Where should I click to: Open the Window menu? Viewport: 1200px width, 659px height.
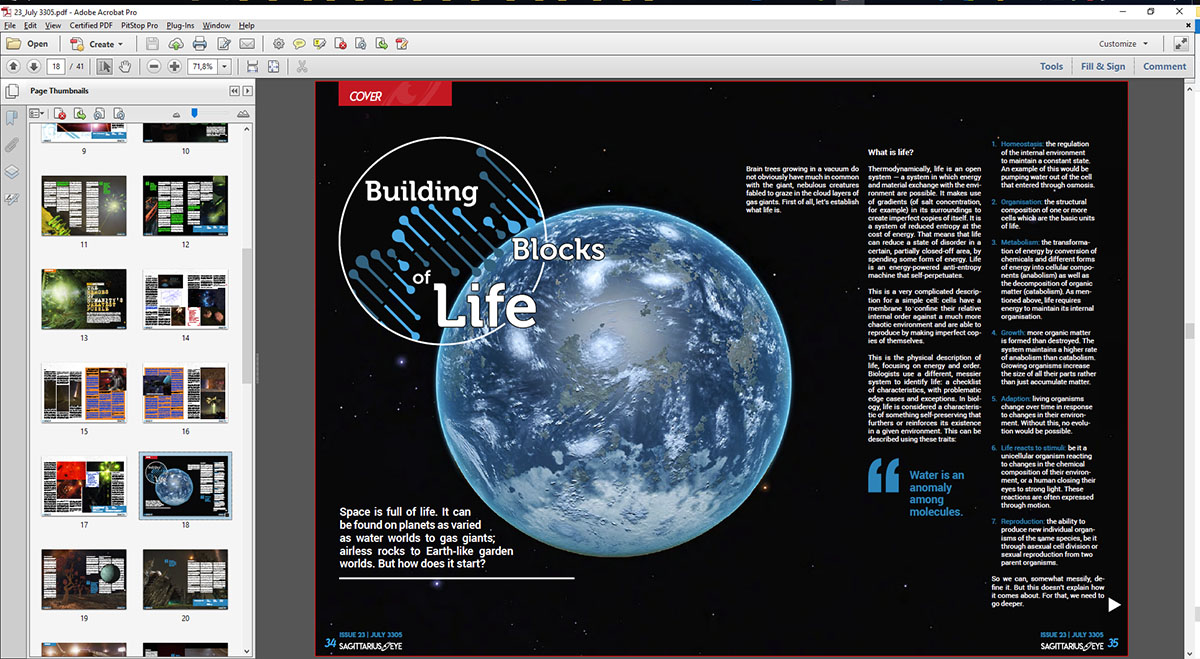pyautogui.click(x=216, y=25)
